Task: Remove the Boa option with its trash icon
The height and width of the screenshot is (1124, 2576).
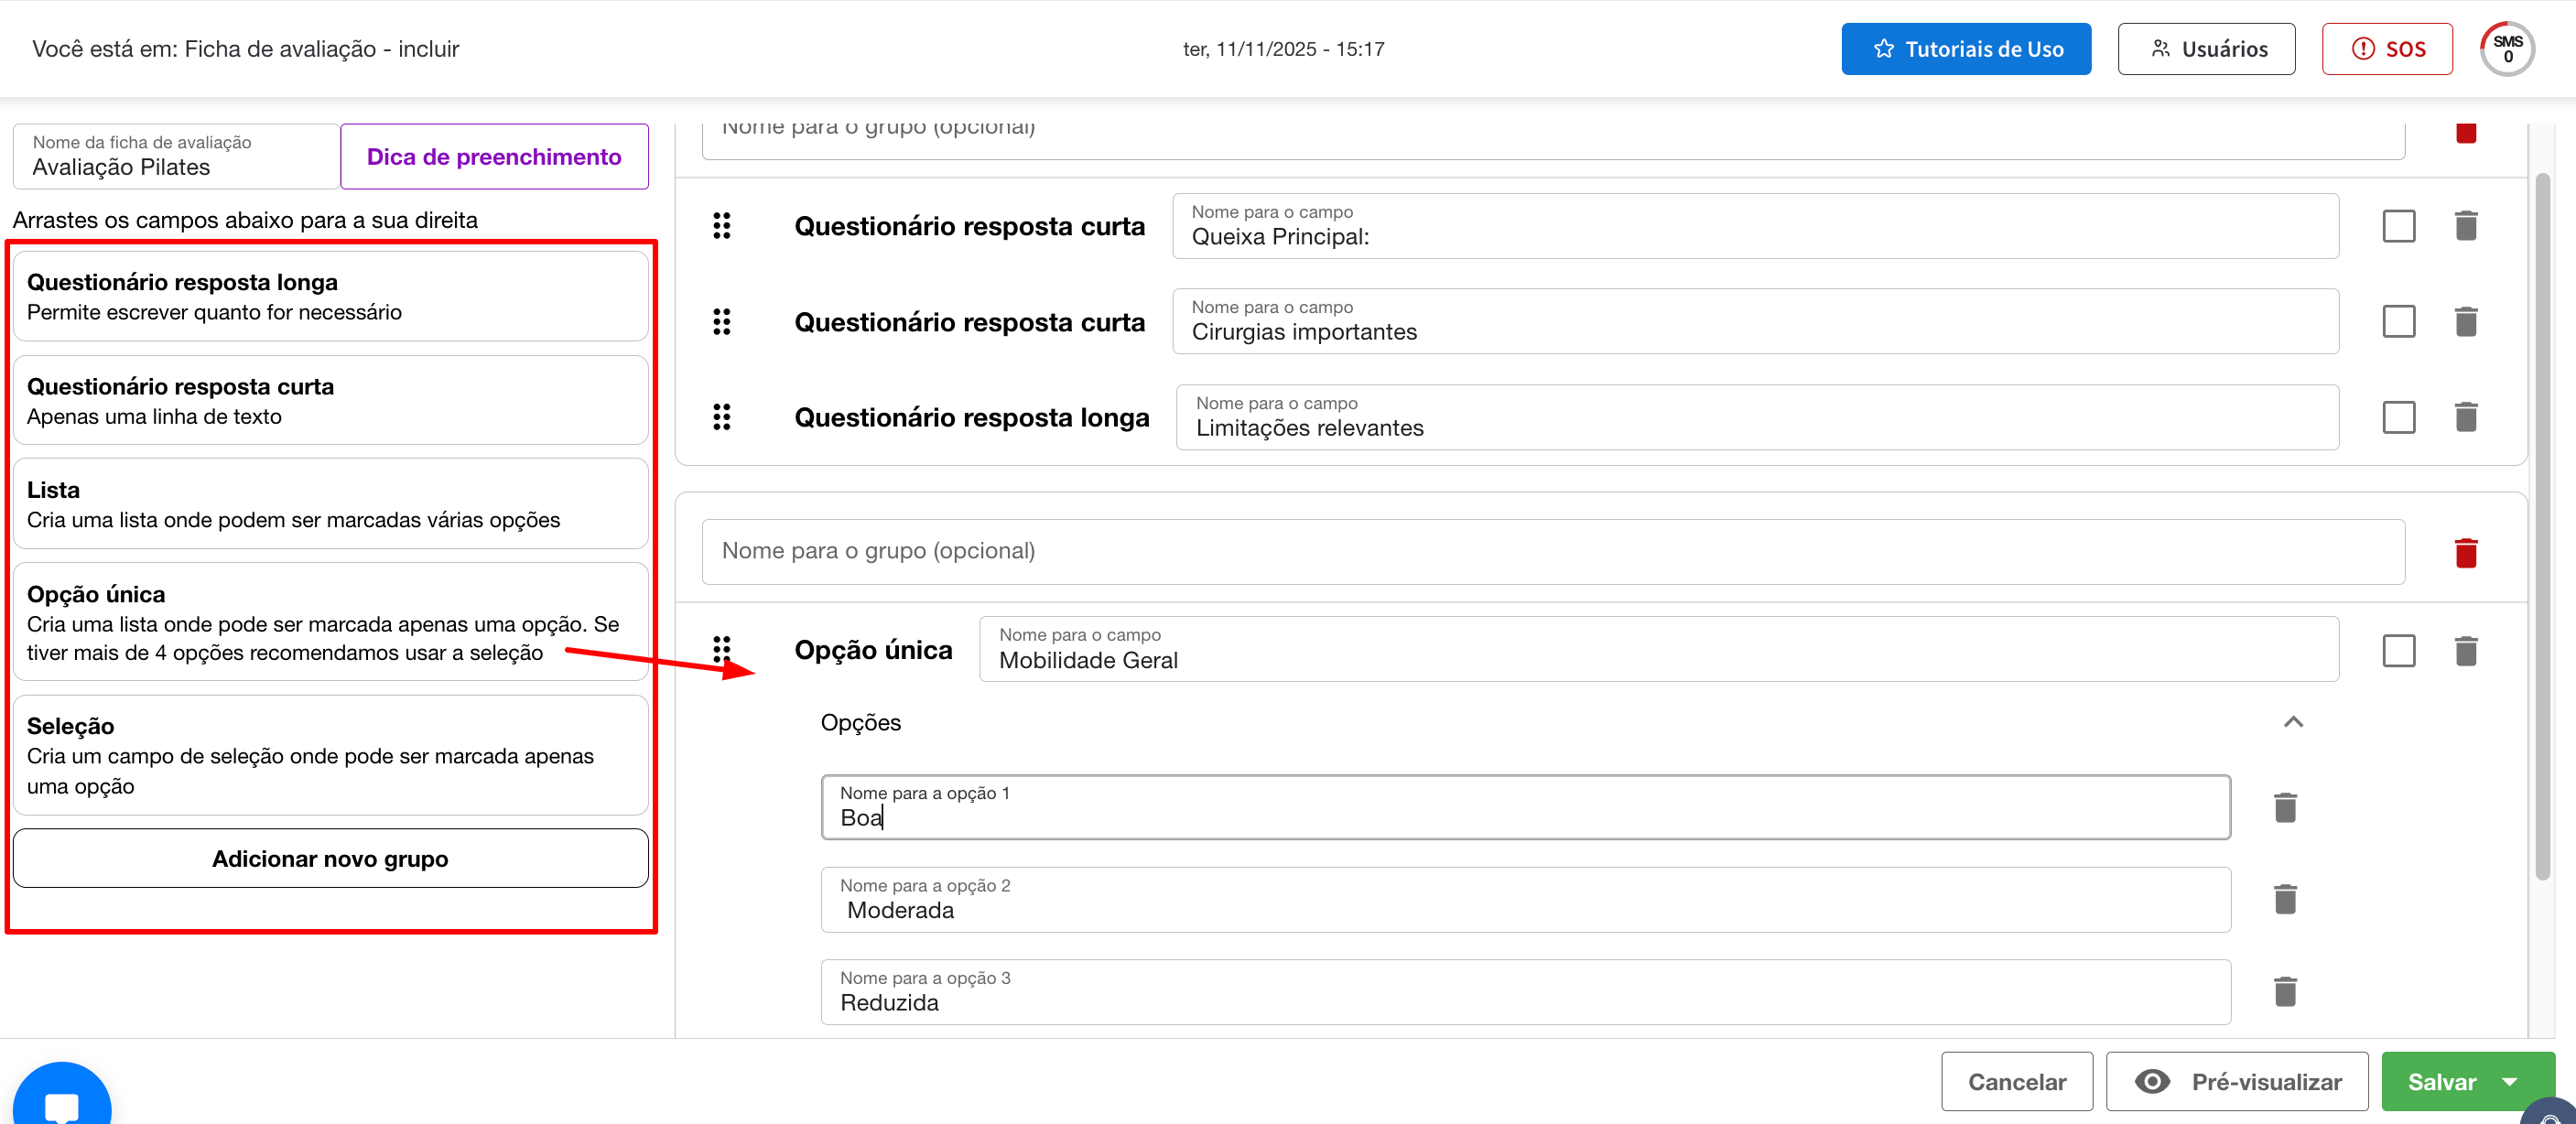Action: click(x=2284, y=808)
